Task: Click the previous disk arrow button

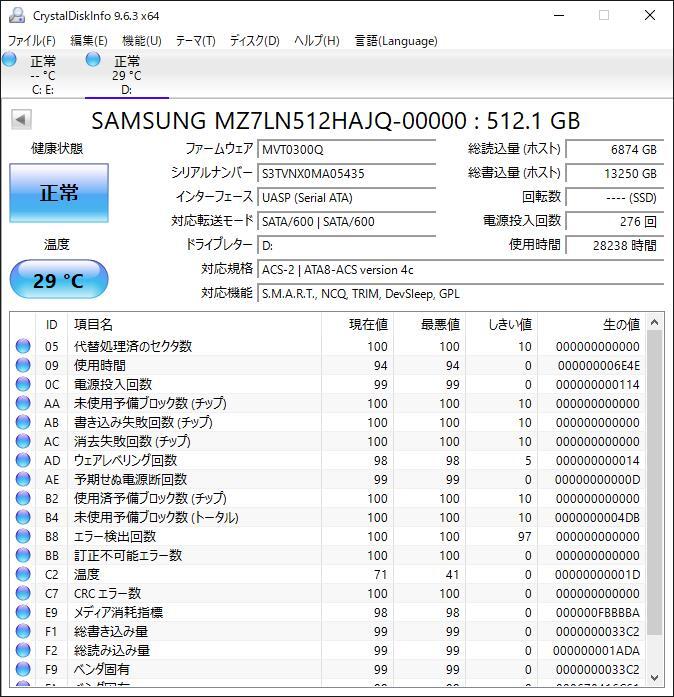Action: coord(21,120)
